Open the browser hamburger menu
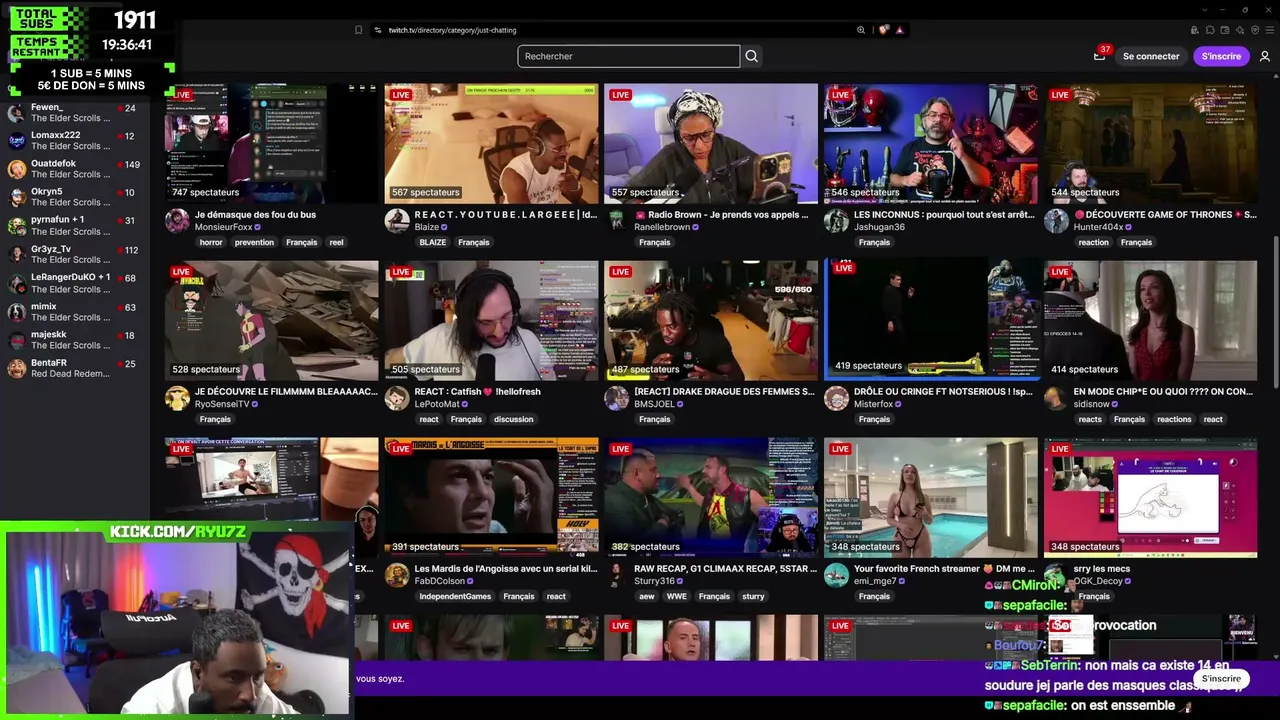The height and width of the screenshot is (720, 1280). pyautogui.click(x=1270, y=30)
